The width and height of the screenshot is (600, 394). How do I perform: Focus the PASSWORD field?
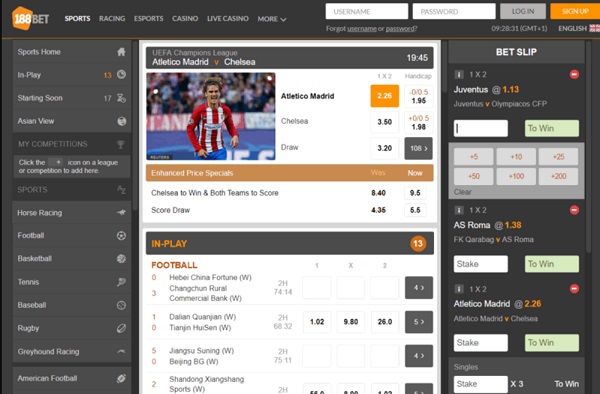454,11
